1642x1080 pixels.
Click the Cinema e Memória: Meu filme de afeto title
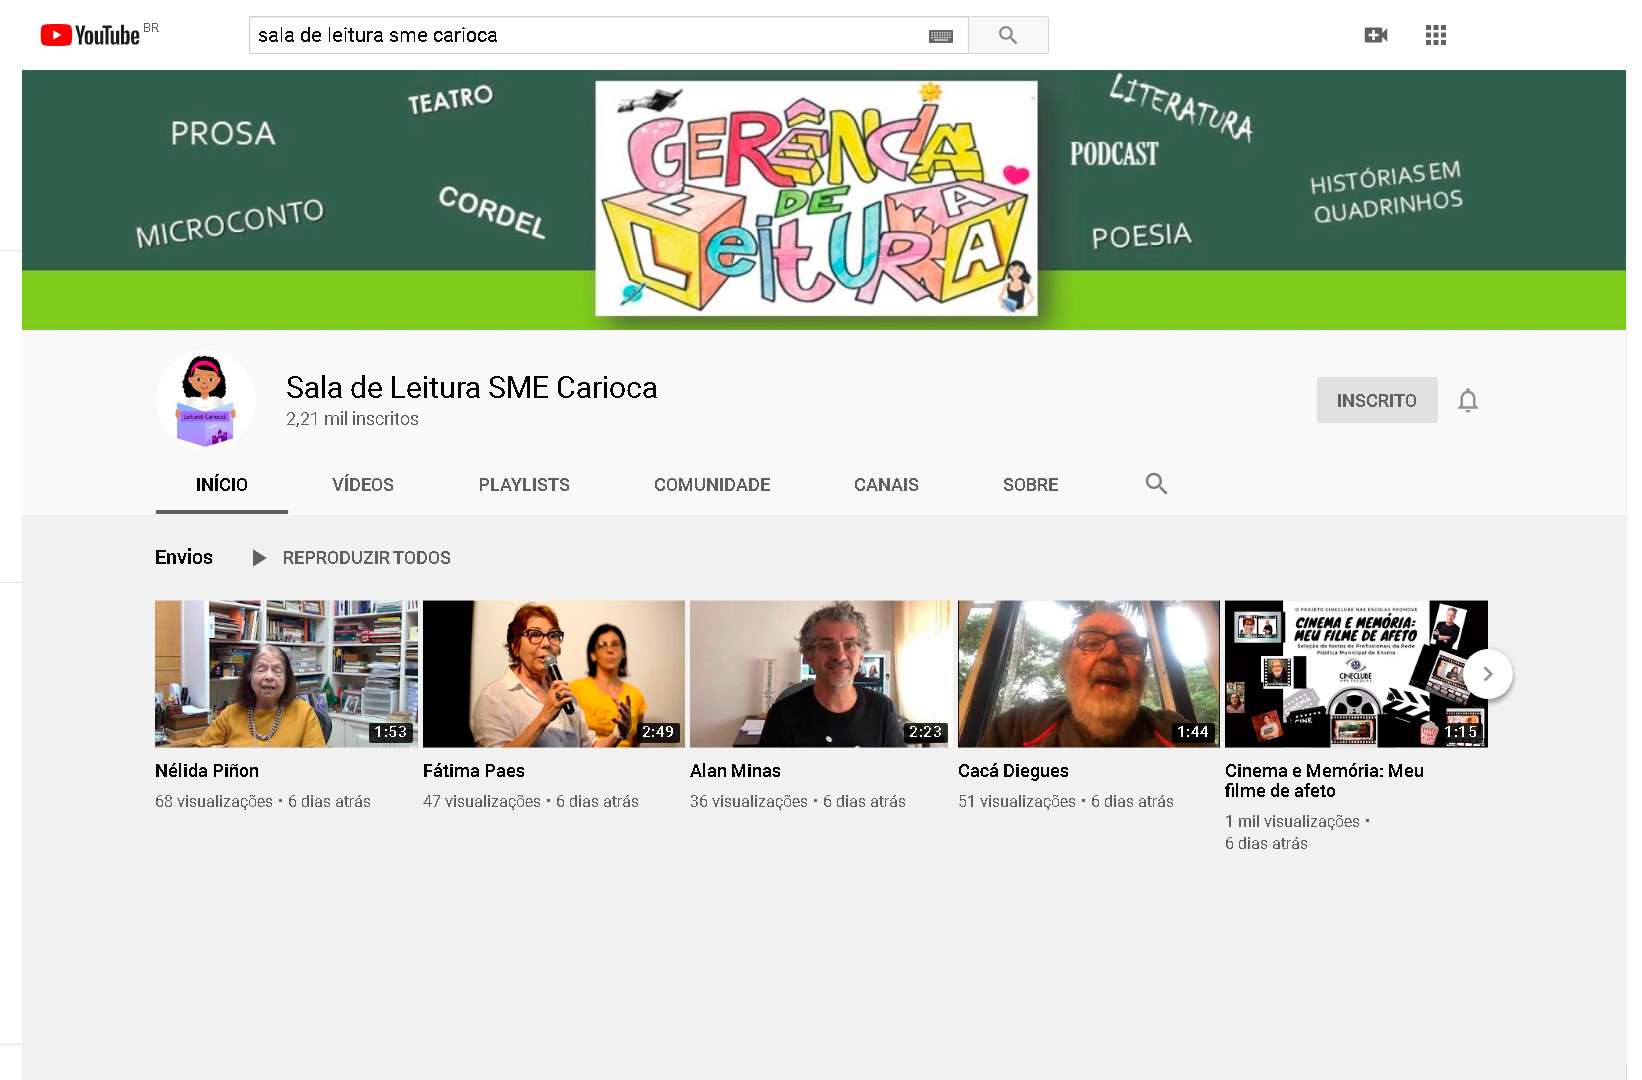point(1324,781)
